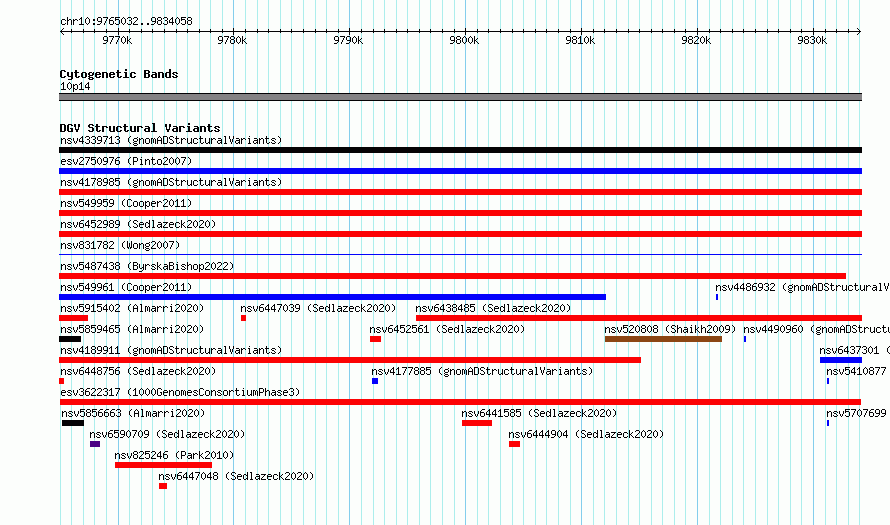Click the gray 10p14 cytogenetic band bar
This screenshot has height=525, width=890.
[460, 97]
